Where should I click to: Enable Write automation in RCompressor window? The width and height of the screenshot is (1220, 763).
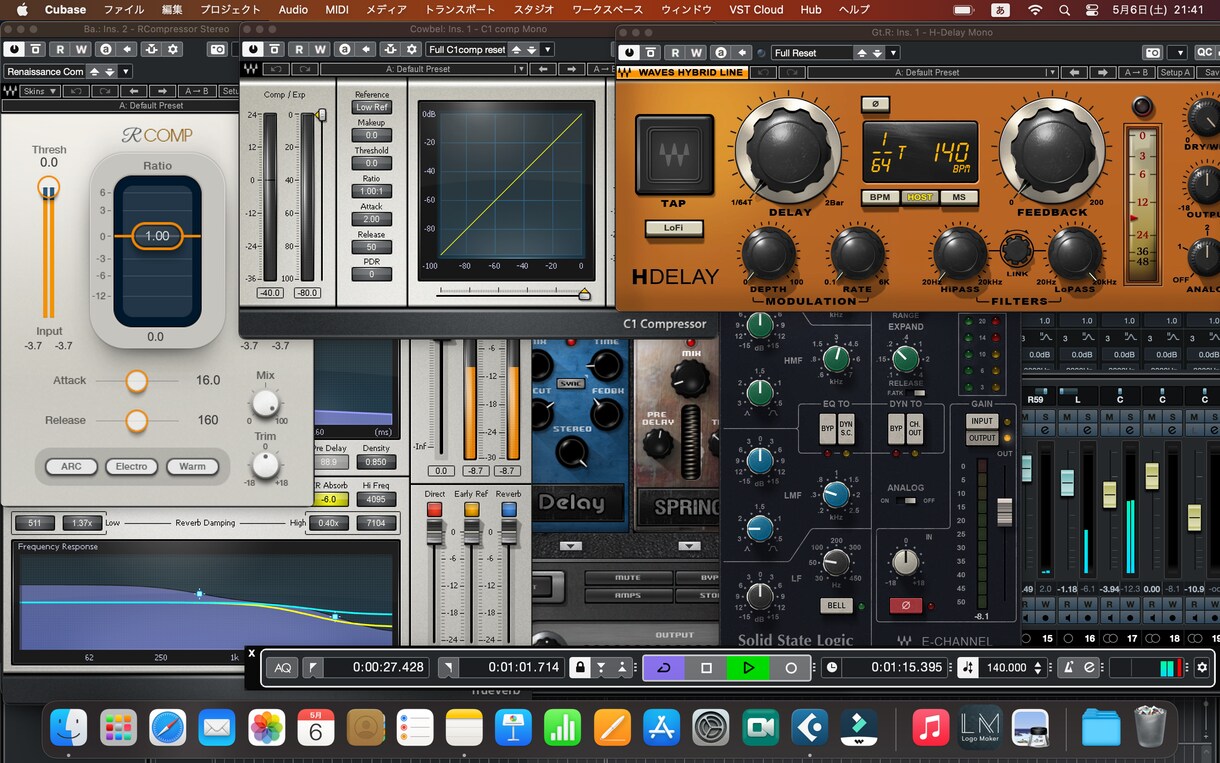tap(82, 49)
